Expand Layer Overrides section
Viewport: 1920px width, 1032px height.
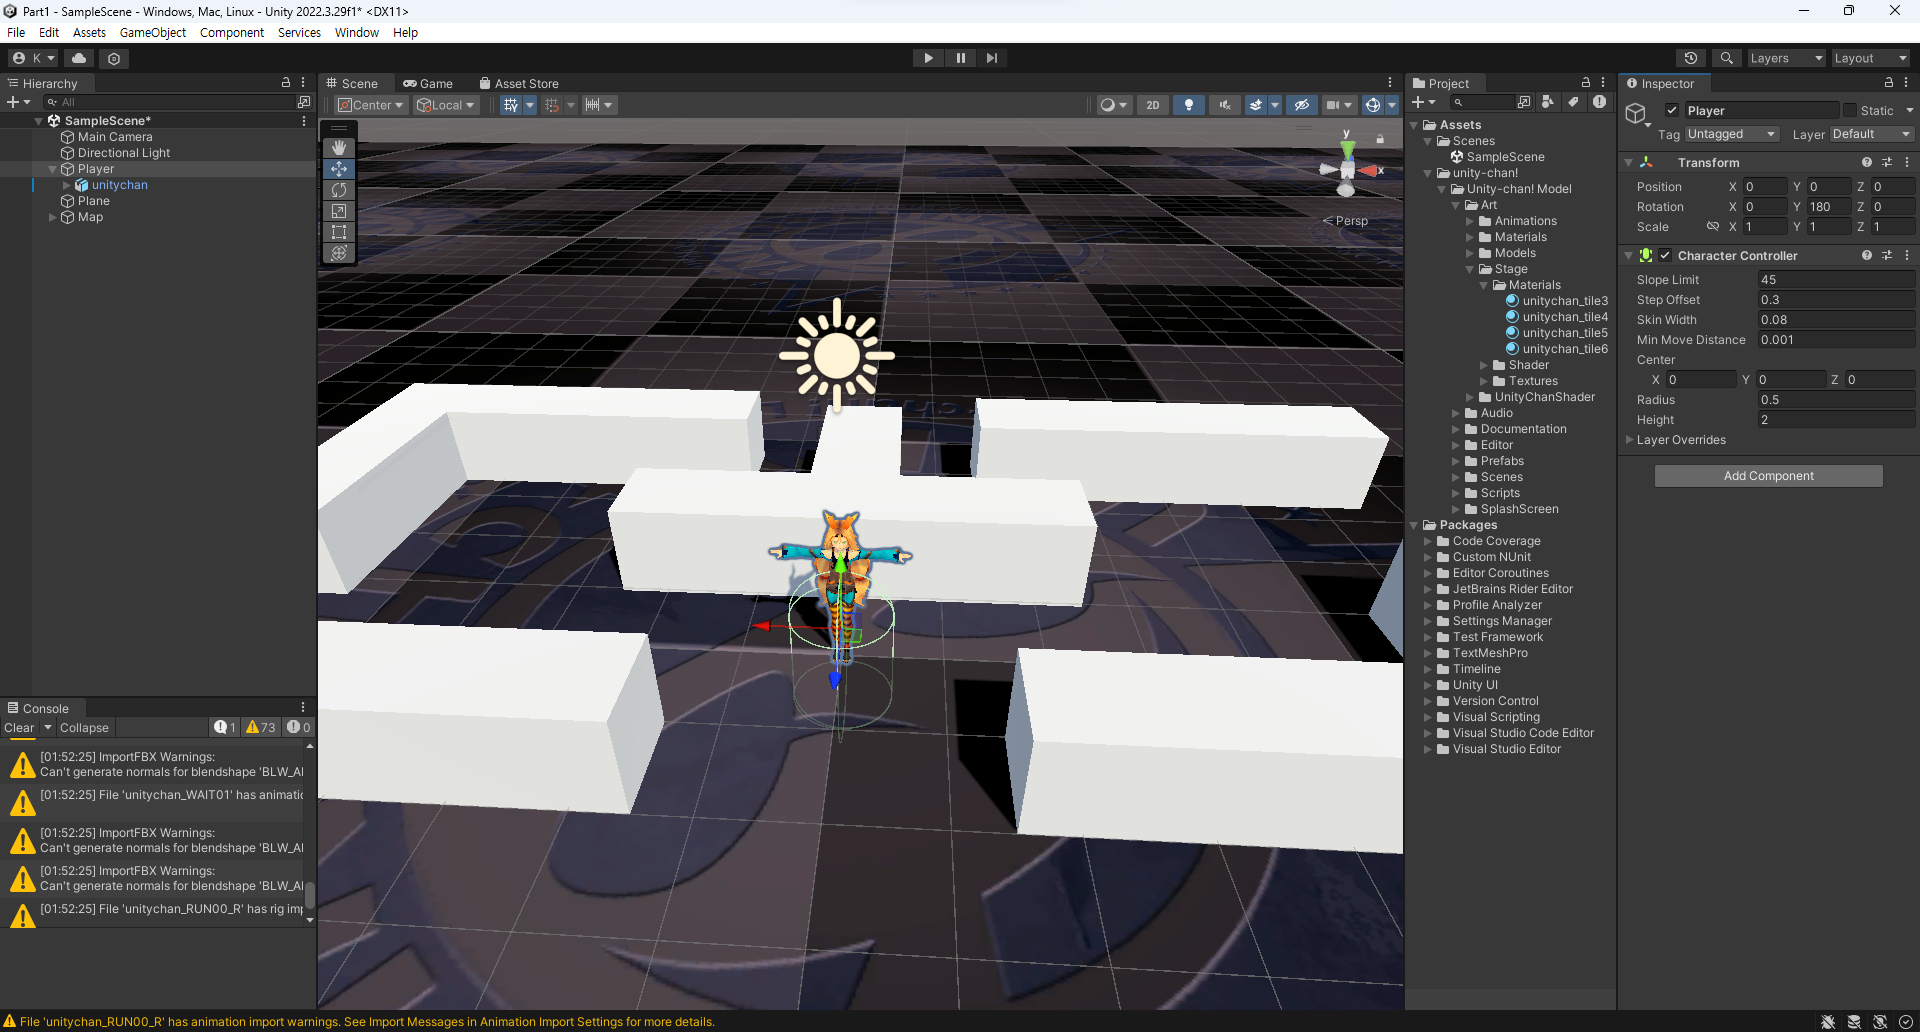pos(1629,440)
